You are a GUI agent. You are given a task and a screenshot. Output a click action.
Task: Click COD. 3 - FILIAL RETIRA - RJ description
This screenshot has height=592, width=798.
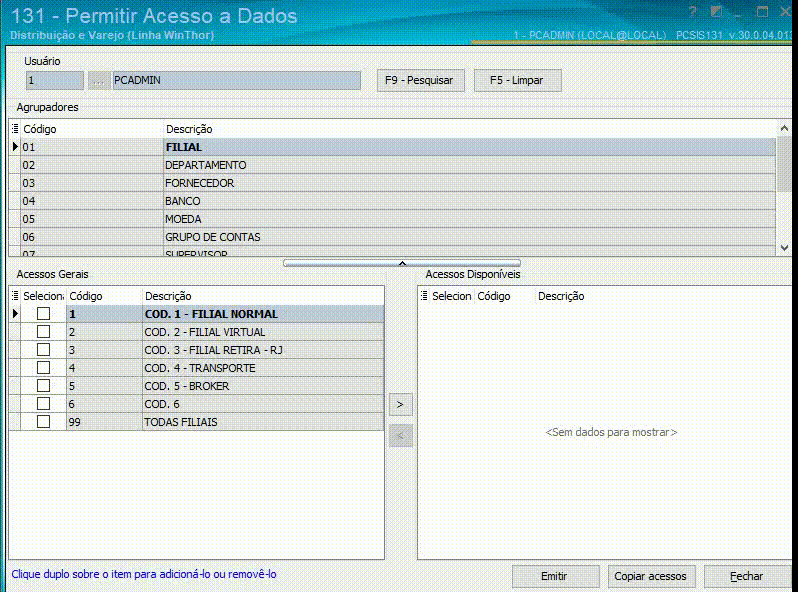click(263, 350)
